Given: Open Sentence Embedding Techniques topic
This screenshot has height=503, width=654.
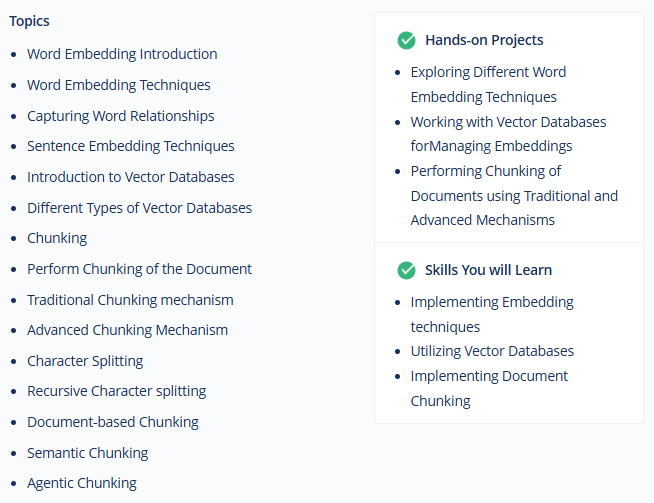Looking at the screenshot, I should click(x=131, y=146).
